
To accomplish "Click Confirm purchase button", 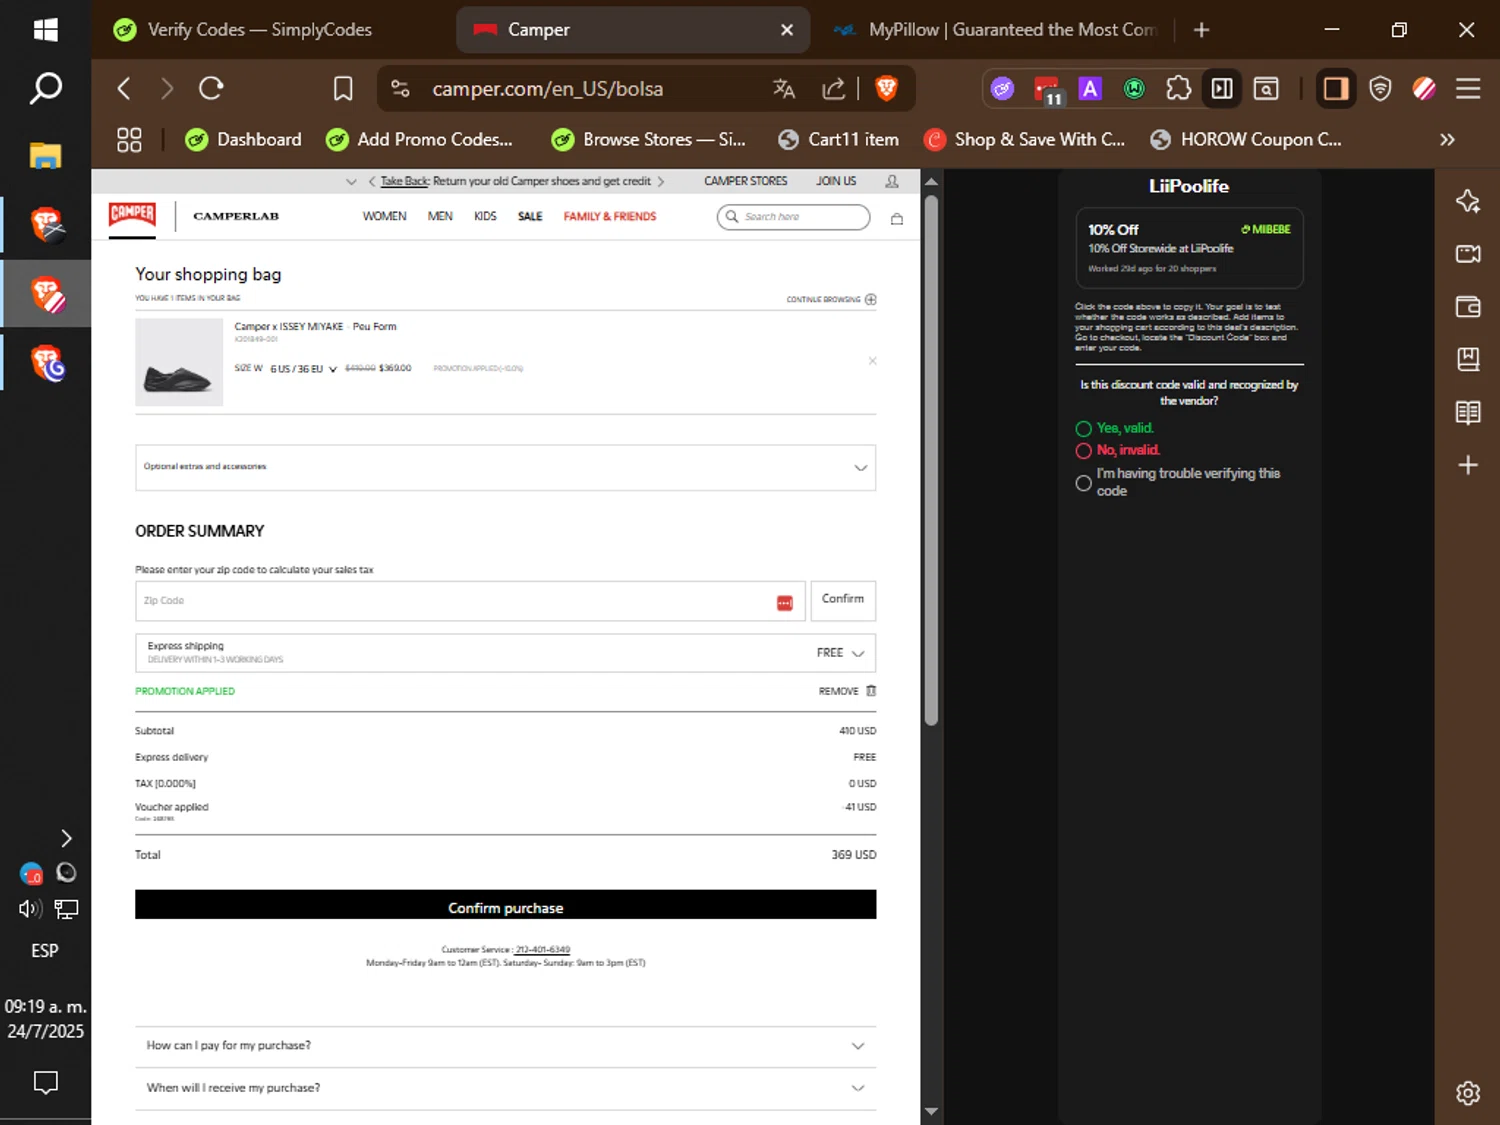I will [x=505, y=905].
